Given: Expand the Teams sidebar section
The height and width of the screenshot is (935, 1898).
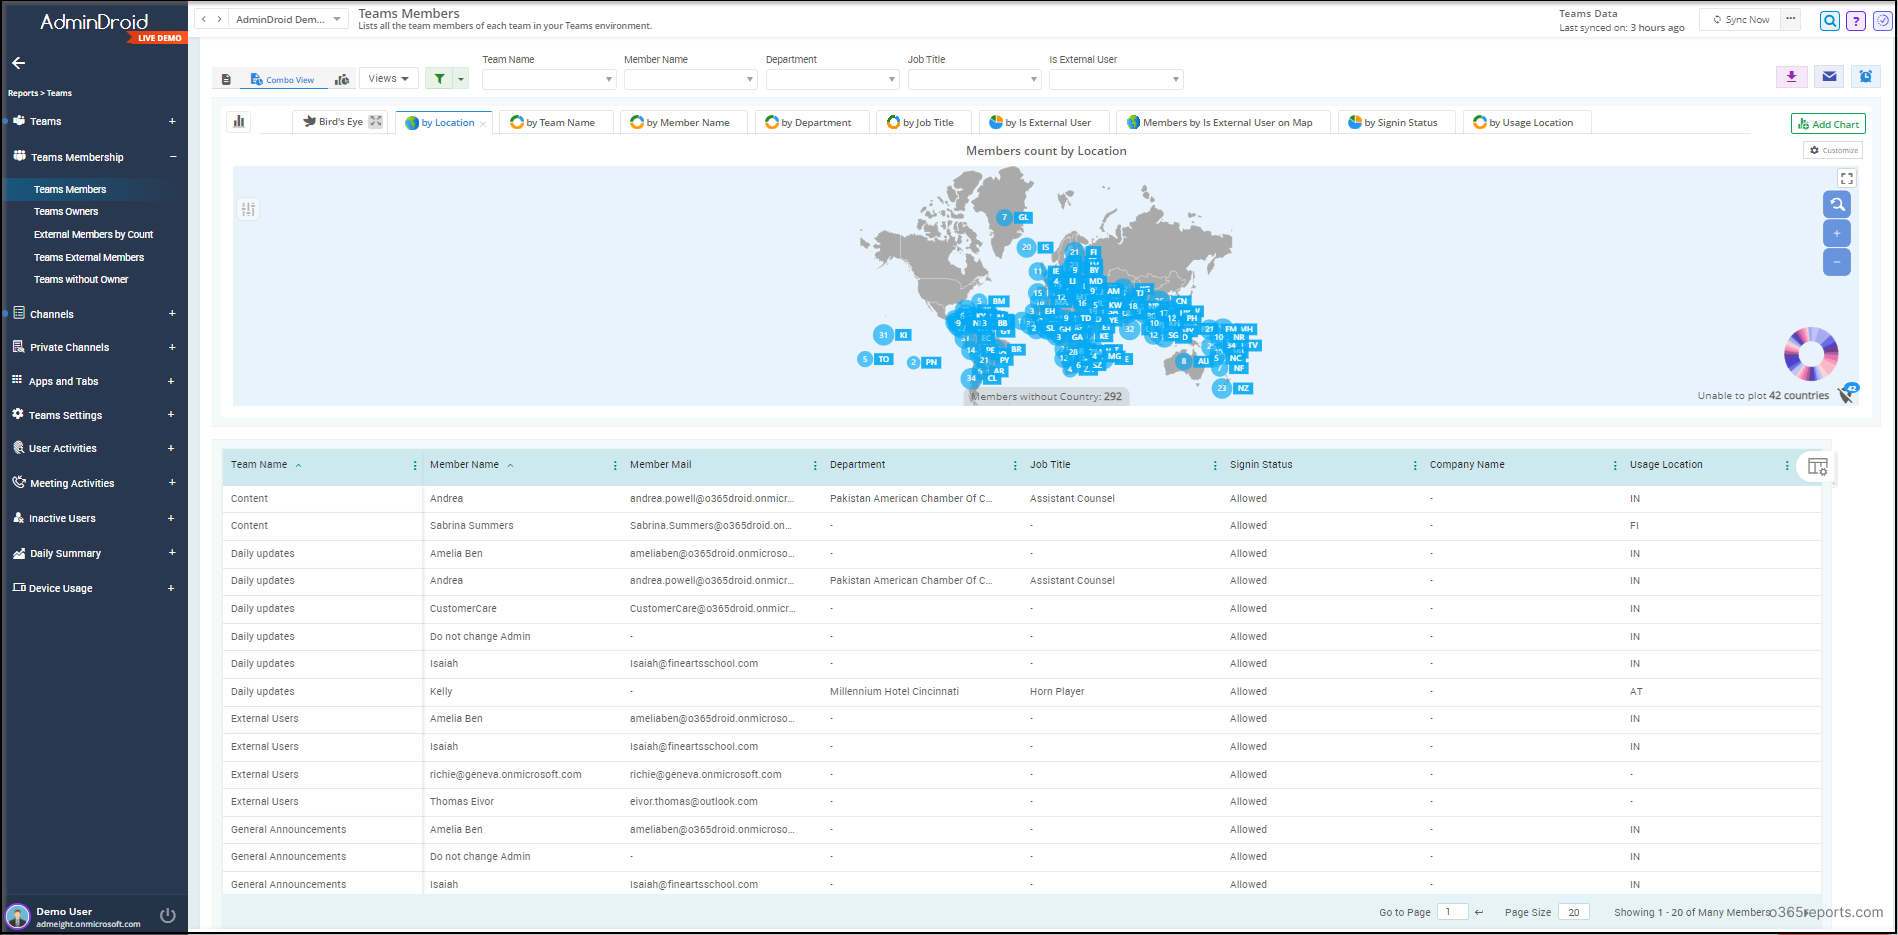Looking at the screenshot, I should click(172, 121).
